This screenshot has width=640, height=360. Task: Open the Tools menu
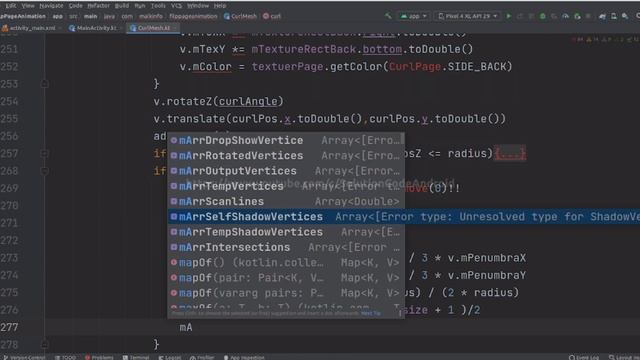[158, 6]
